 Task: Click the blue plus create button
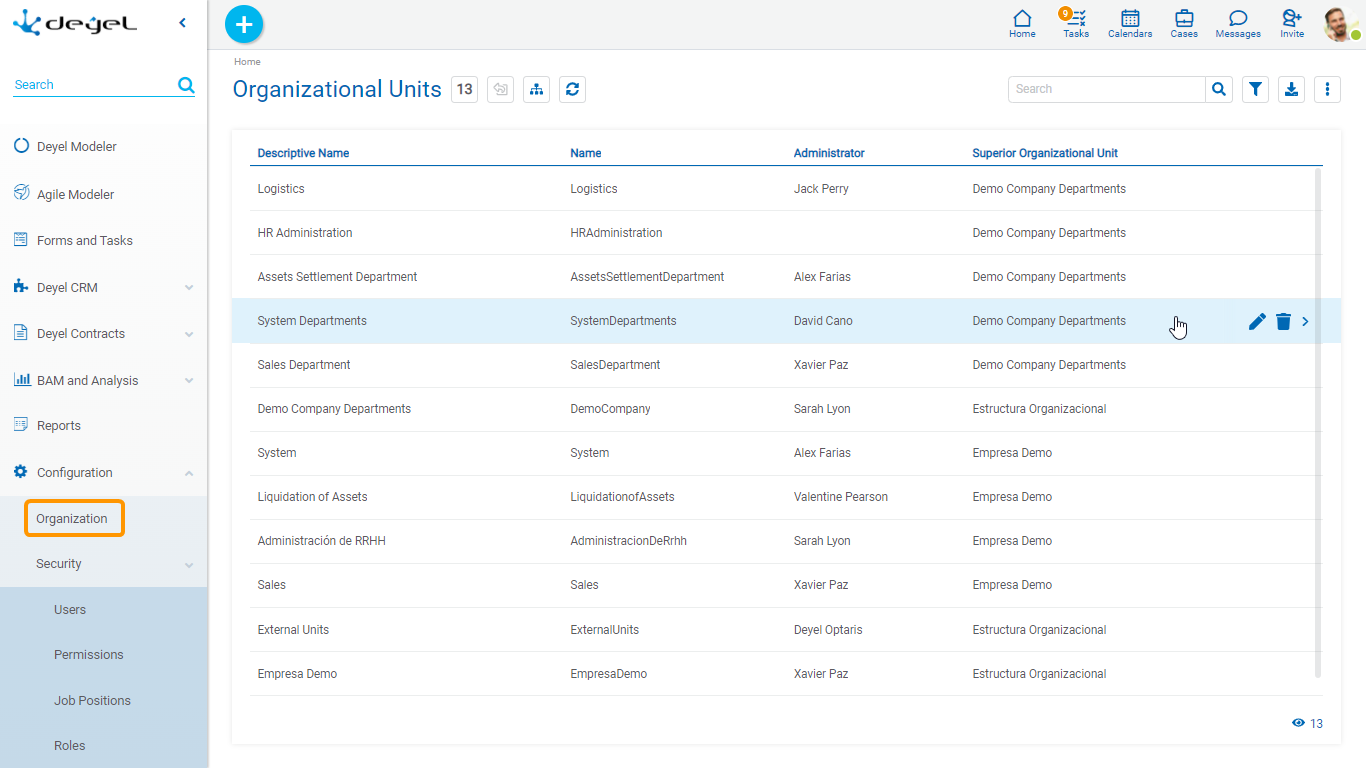coord(244,24)
